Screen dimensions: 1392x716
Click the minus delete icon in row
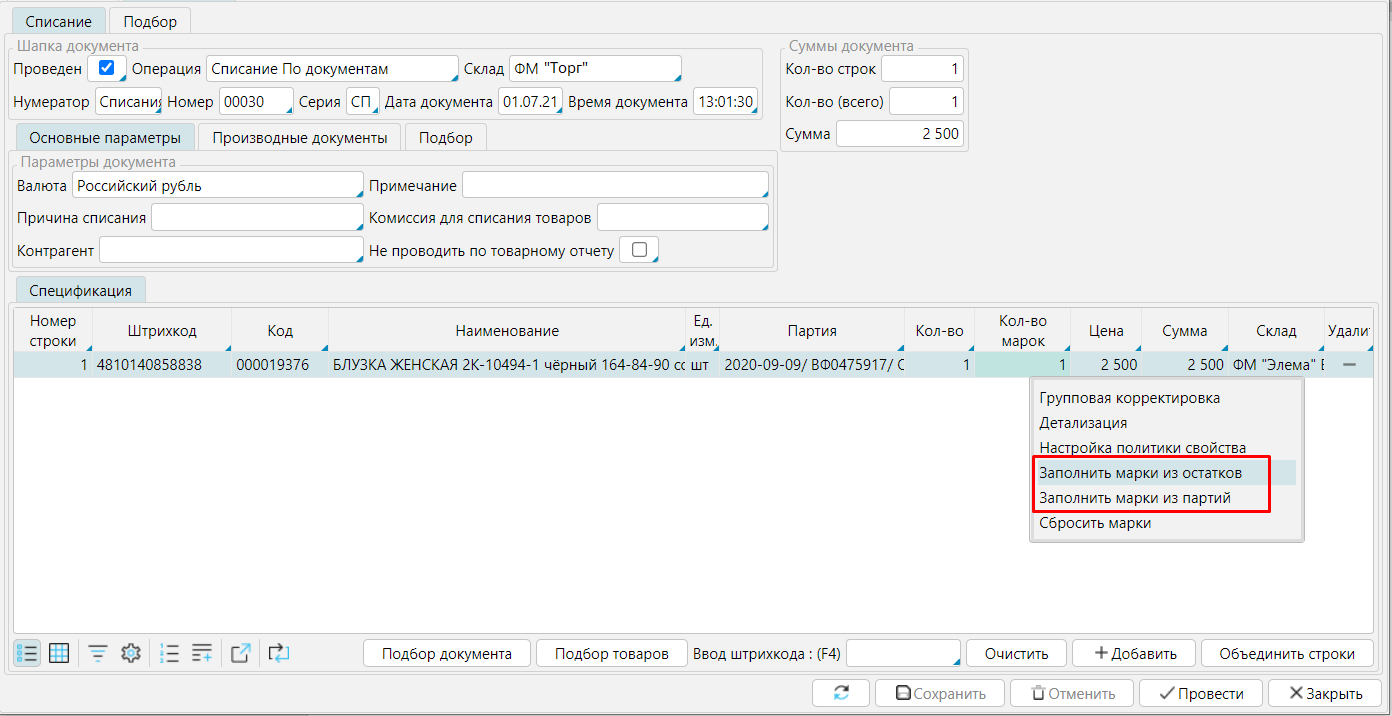1349,365
